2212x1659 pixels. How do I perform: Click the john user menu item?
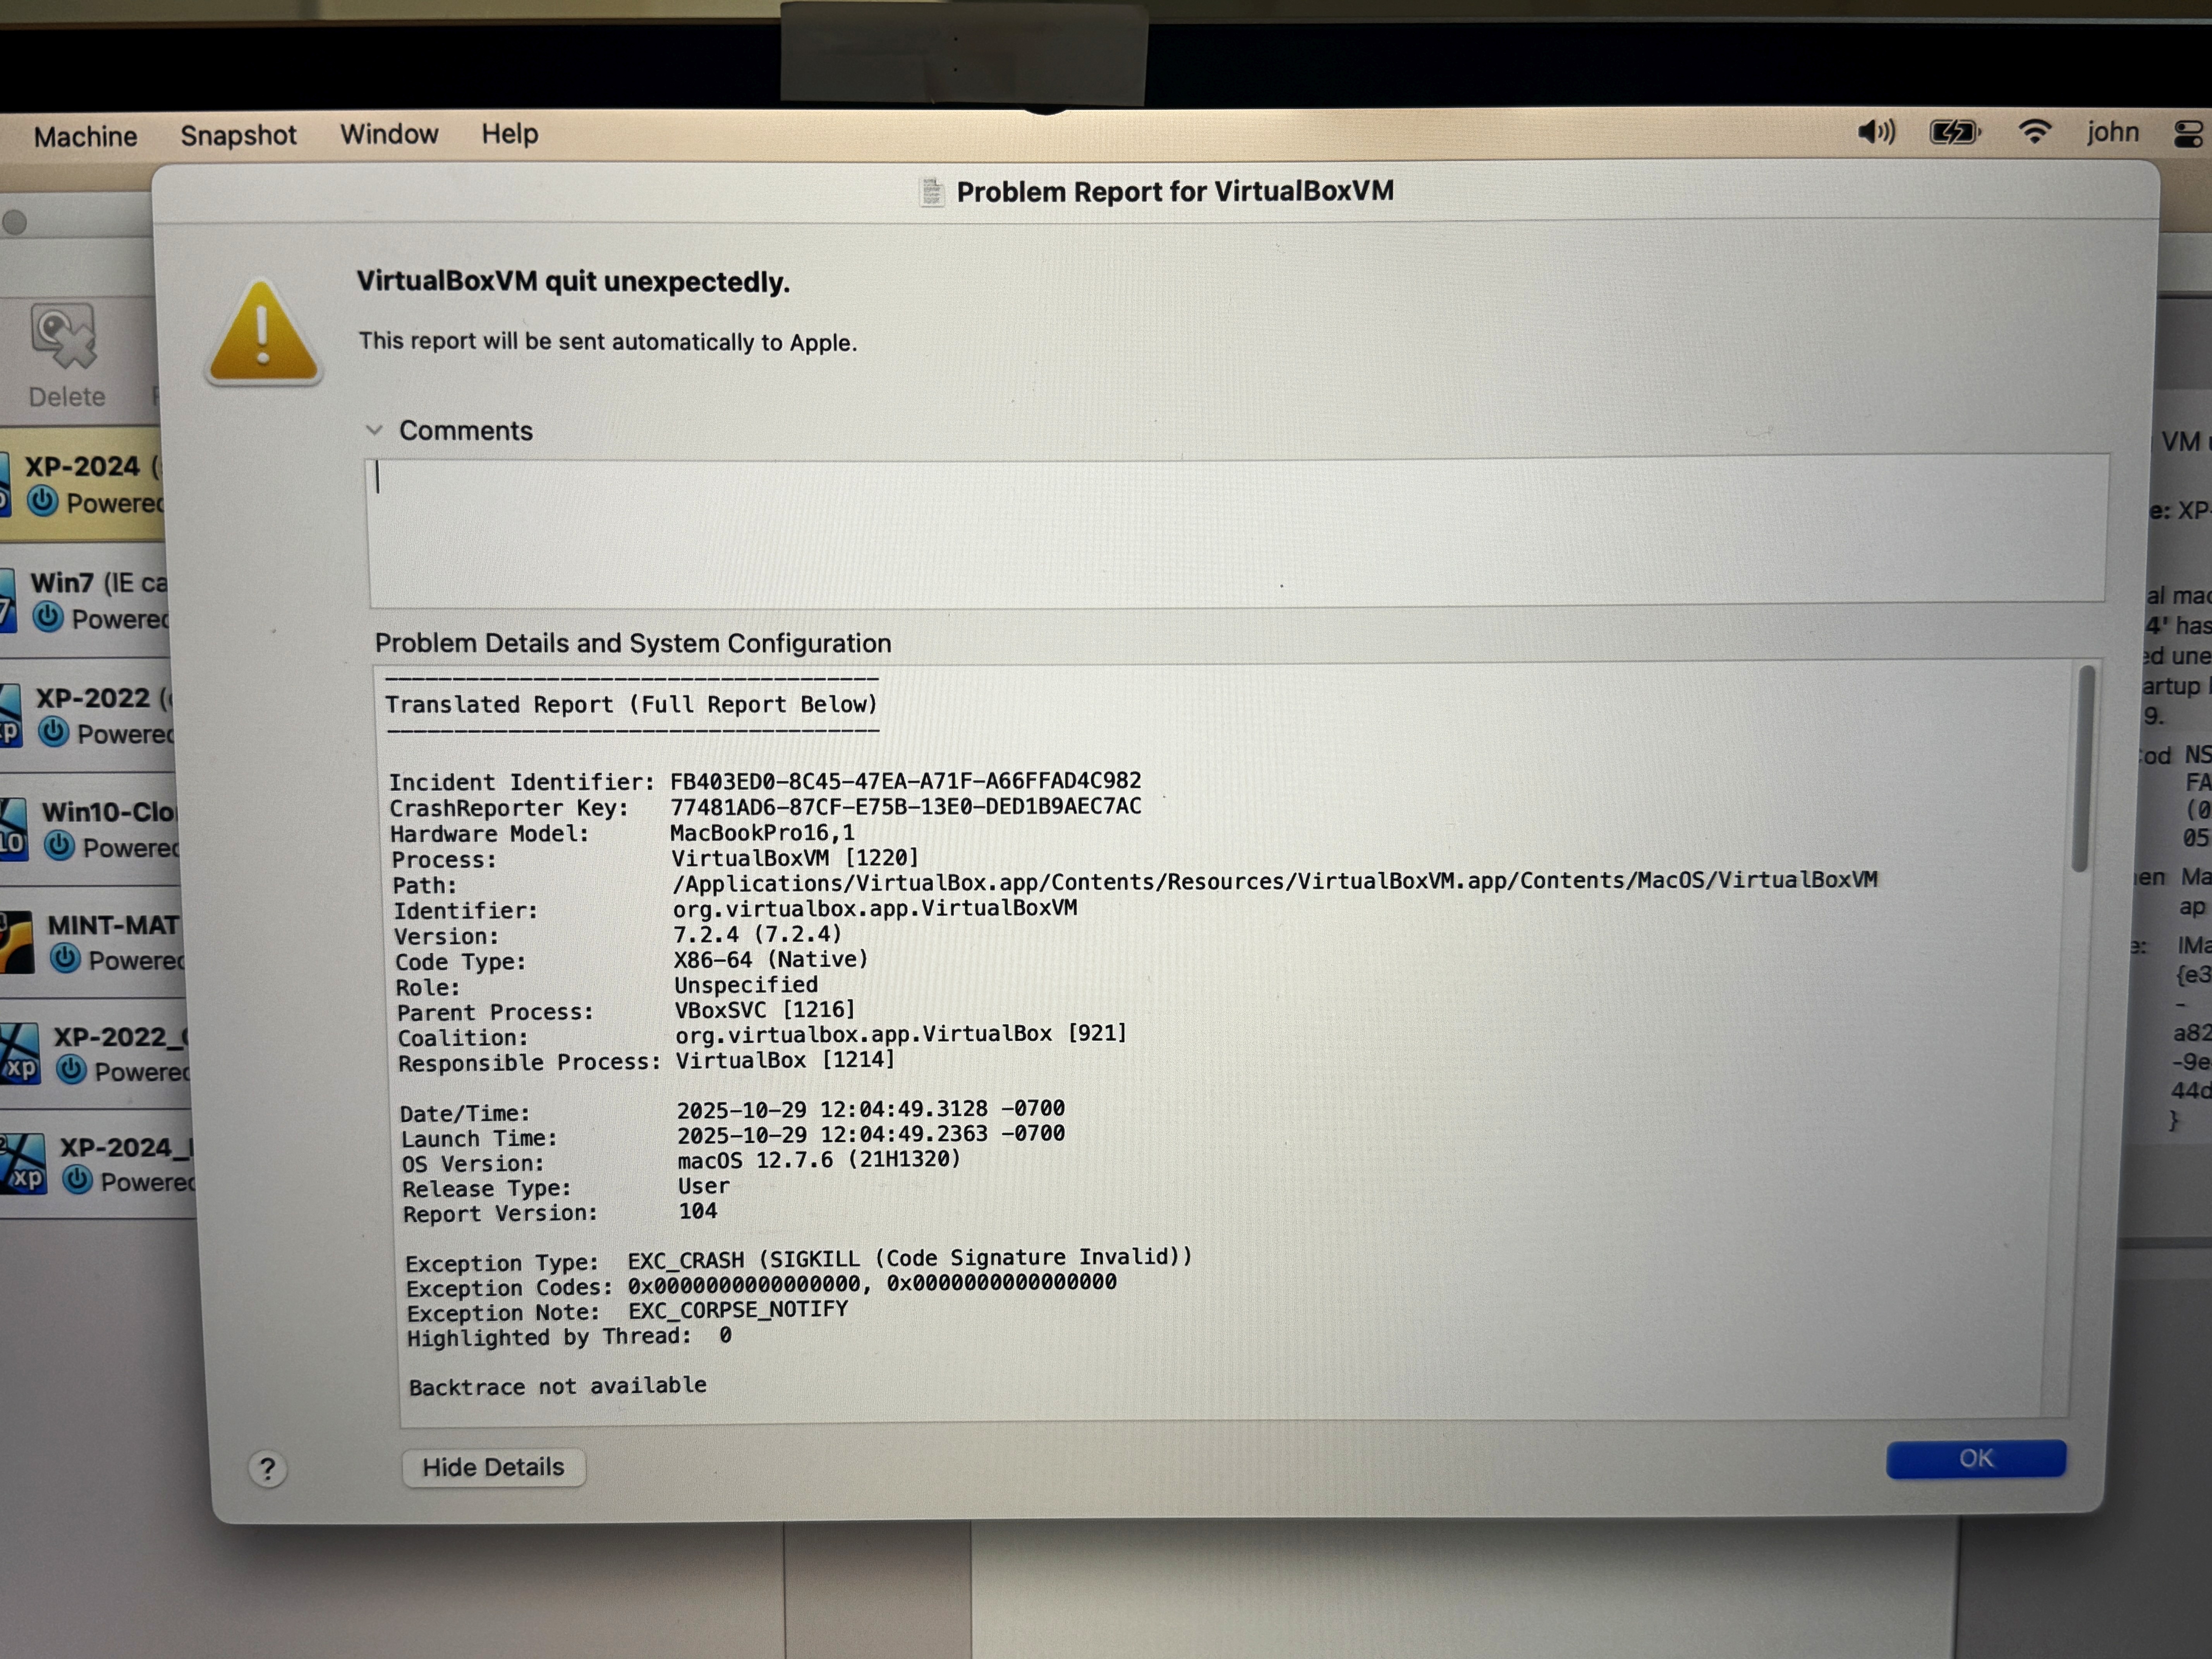(2112, 132)
